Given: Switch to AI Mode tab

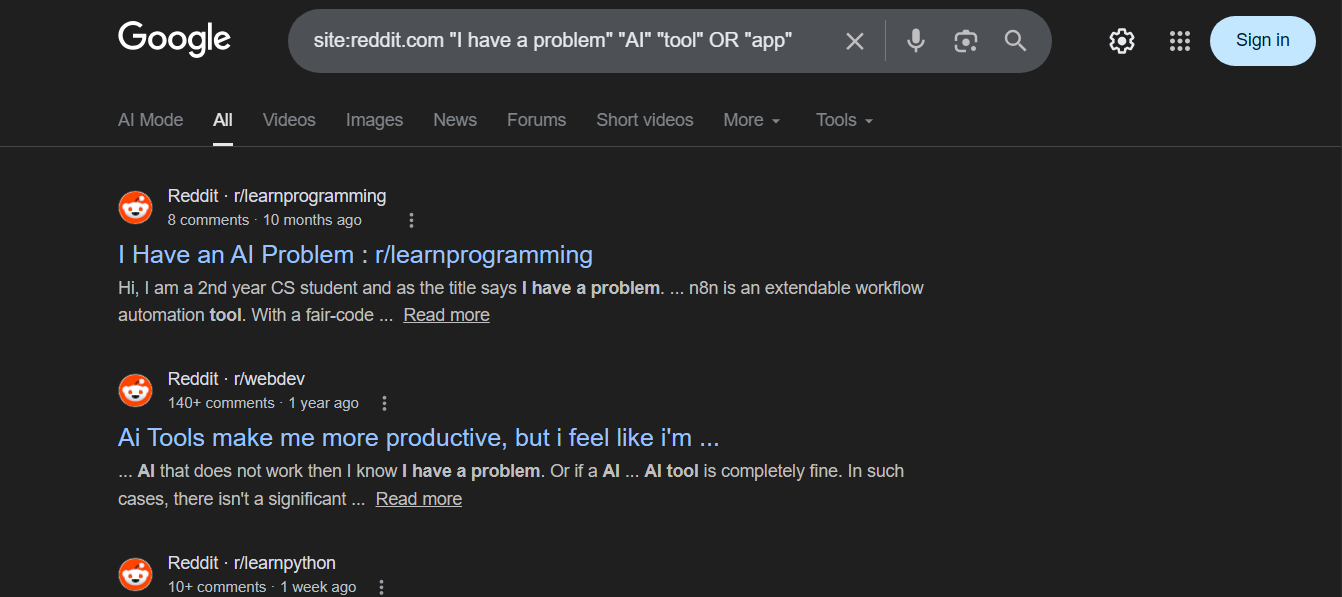Looking at the screenshot, I should click(150, 120).
